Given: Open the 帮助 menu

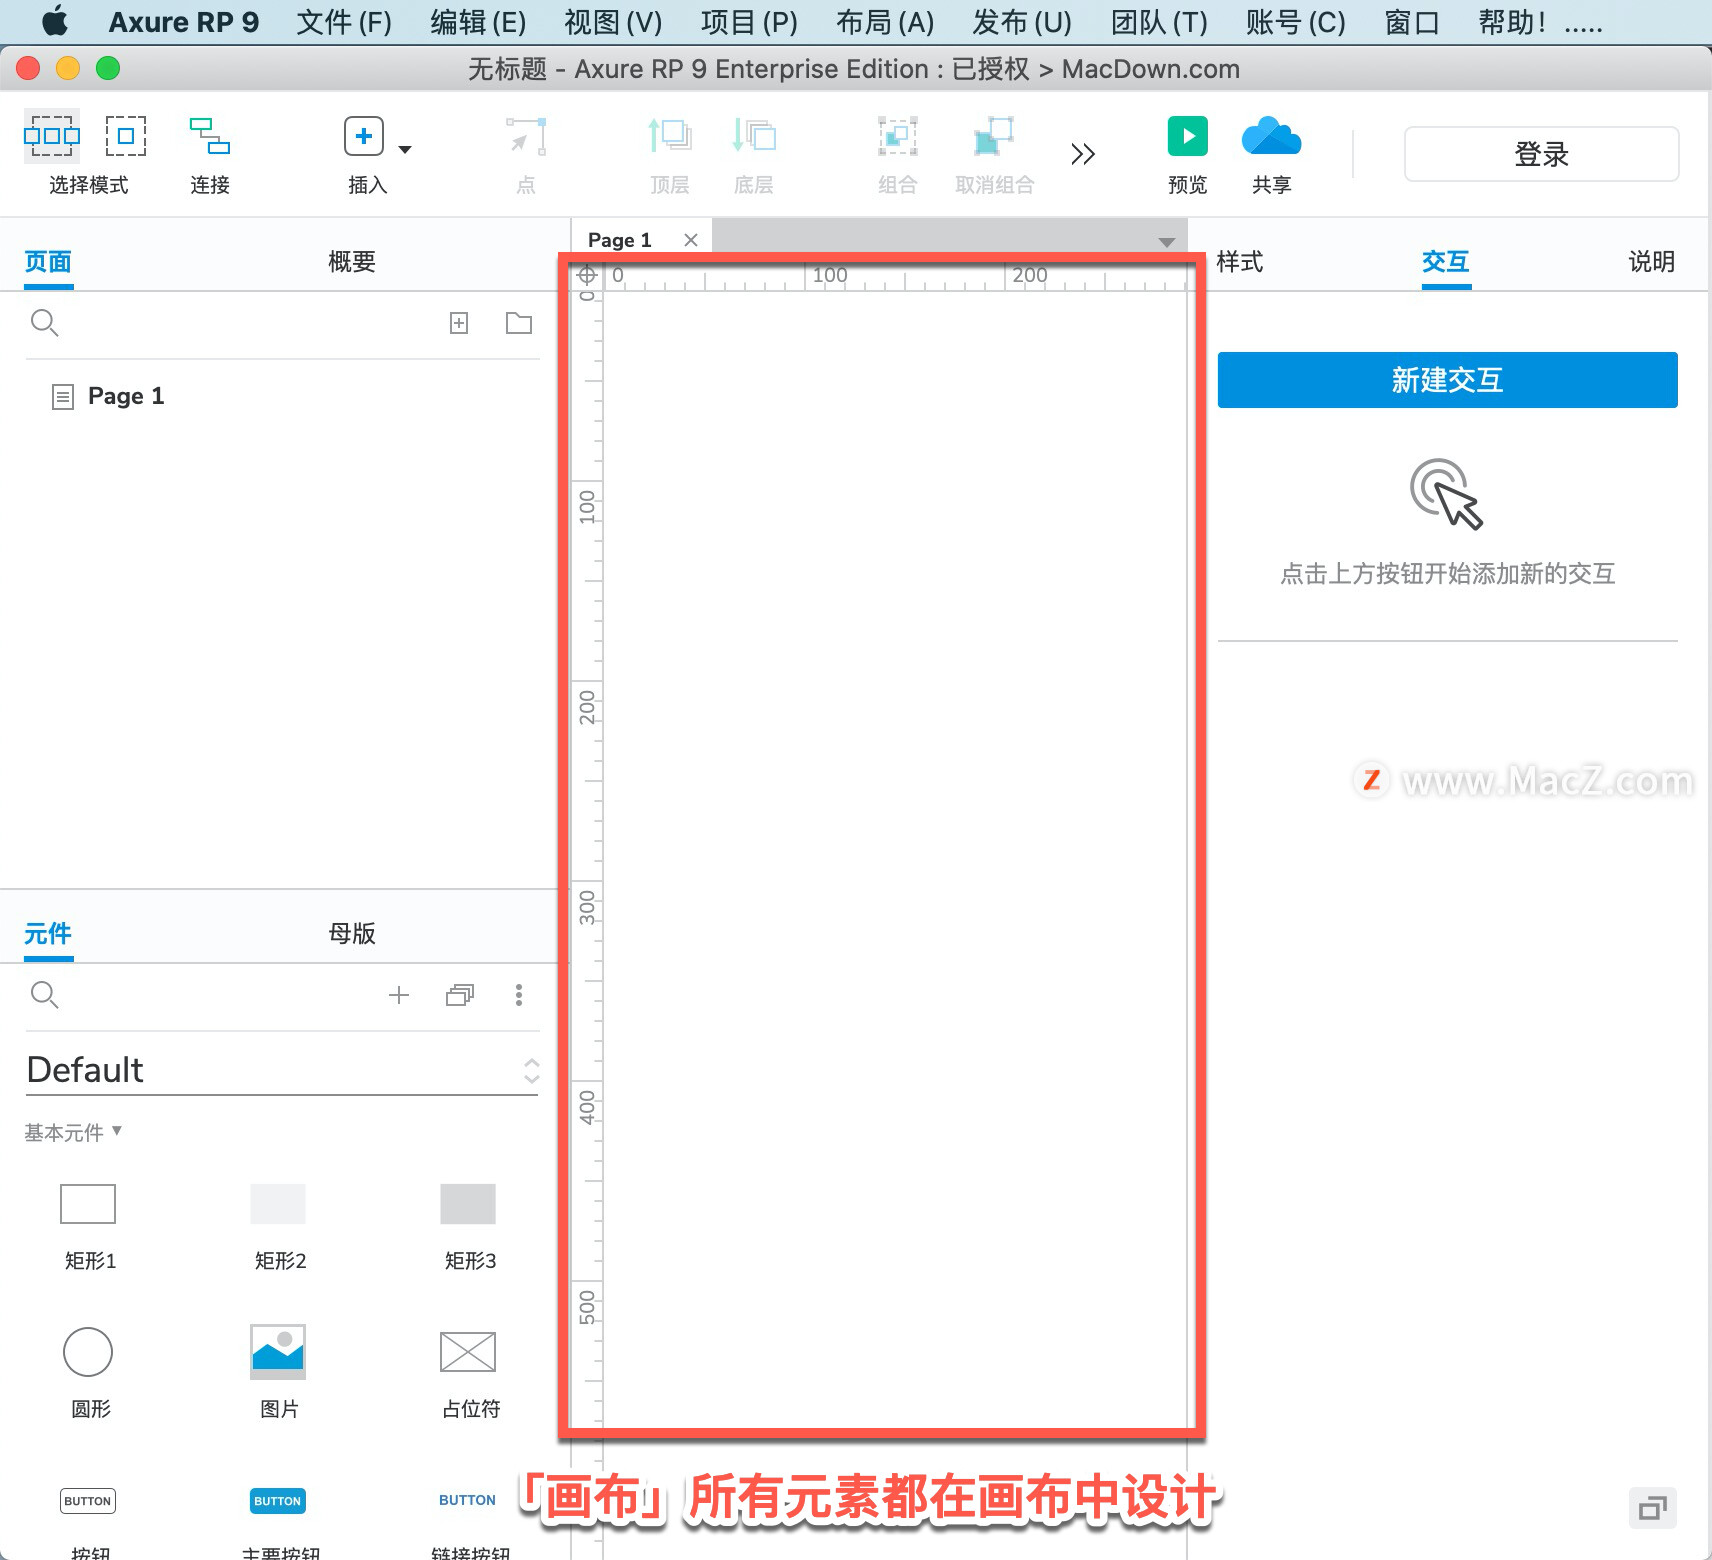Looking at the screenshot, I should [x=1512, y=22].
